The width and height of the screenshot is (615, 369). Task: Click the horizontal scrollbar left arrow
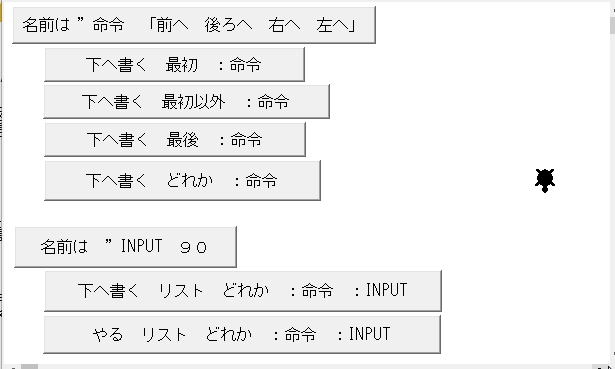(12, 367)
